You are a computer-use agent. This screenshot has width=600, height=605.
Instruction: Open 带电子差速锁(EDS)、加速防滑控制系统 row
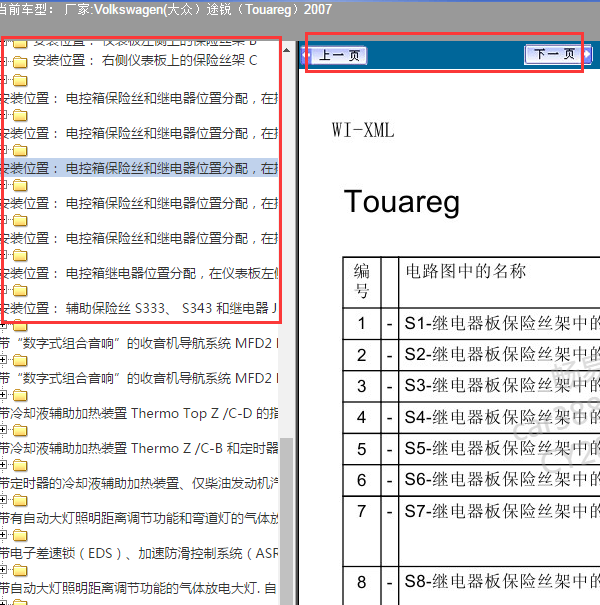pos(139,554)
